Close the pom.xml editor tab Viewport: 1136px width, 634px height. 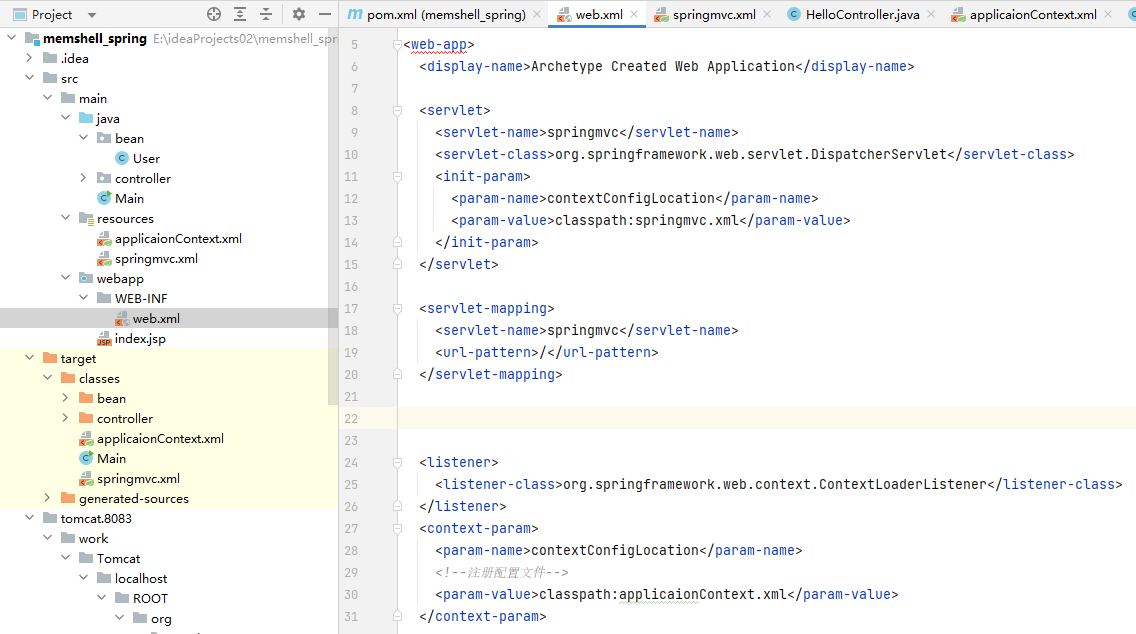point(537,15)
